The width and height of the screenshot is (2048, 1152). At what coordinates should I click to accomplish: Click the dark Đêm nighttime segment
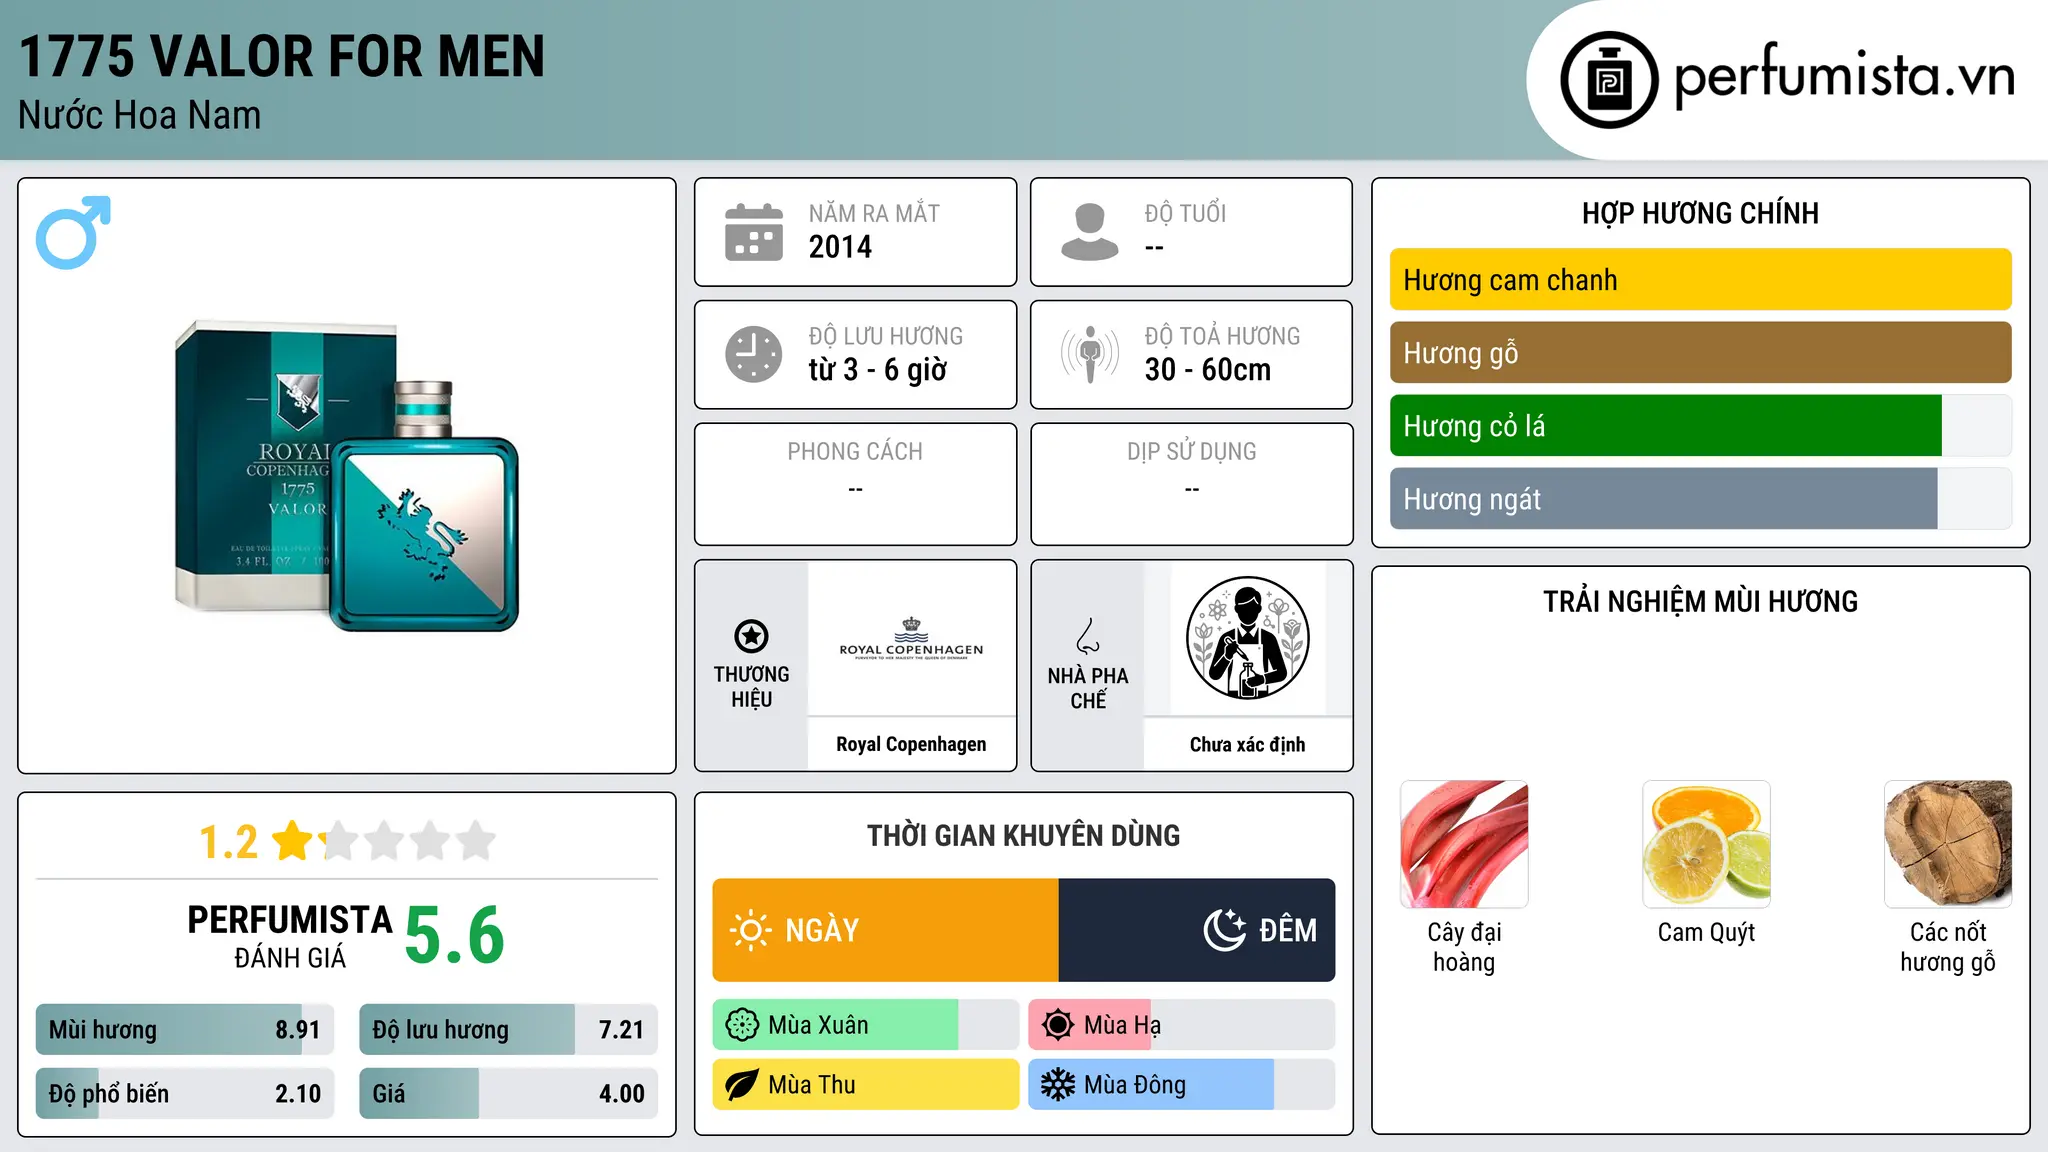1197,930
